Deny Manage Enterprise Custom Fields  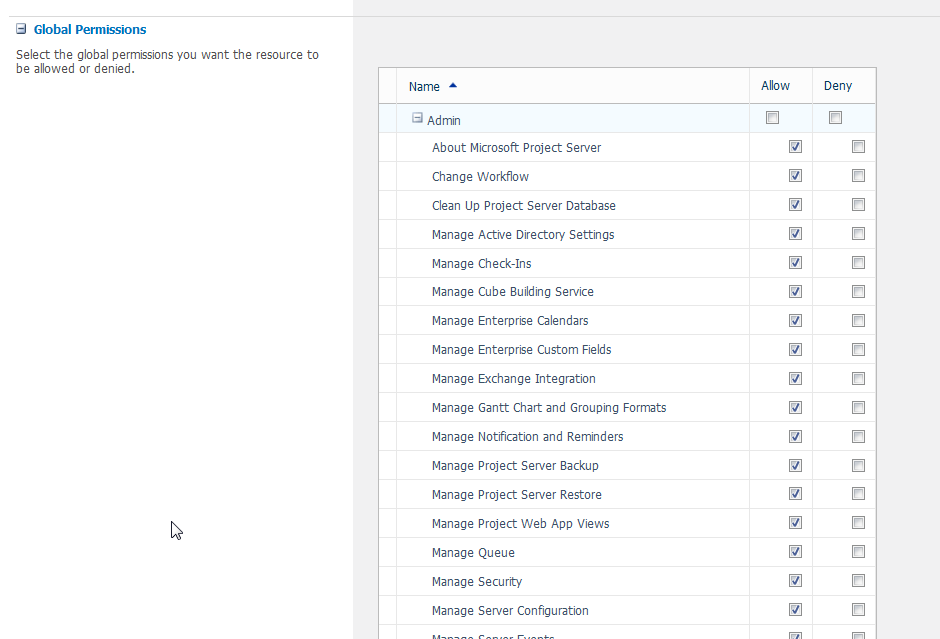858,350
